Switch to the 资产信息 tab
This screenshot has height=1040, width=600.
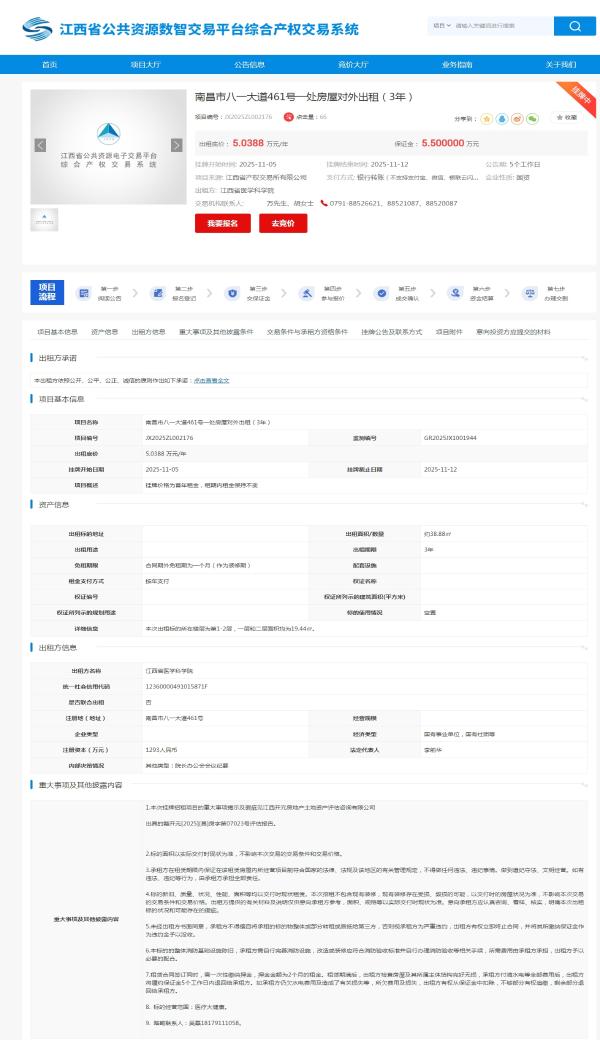104,331
